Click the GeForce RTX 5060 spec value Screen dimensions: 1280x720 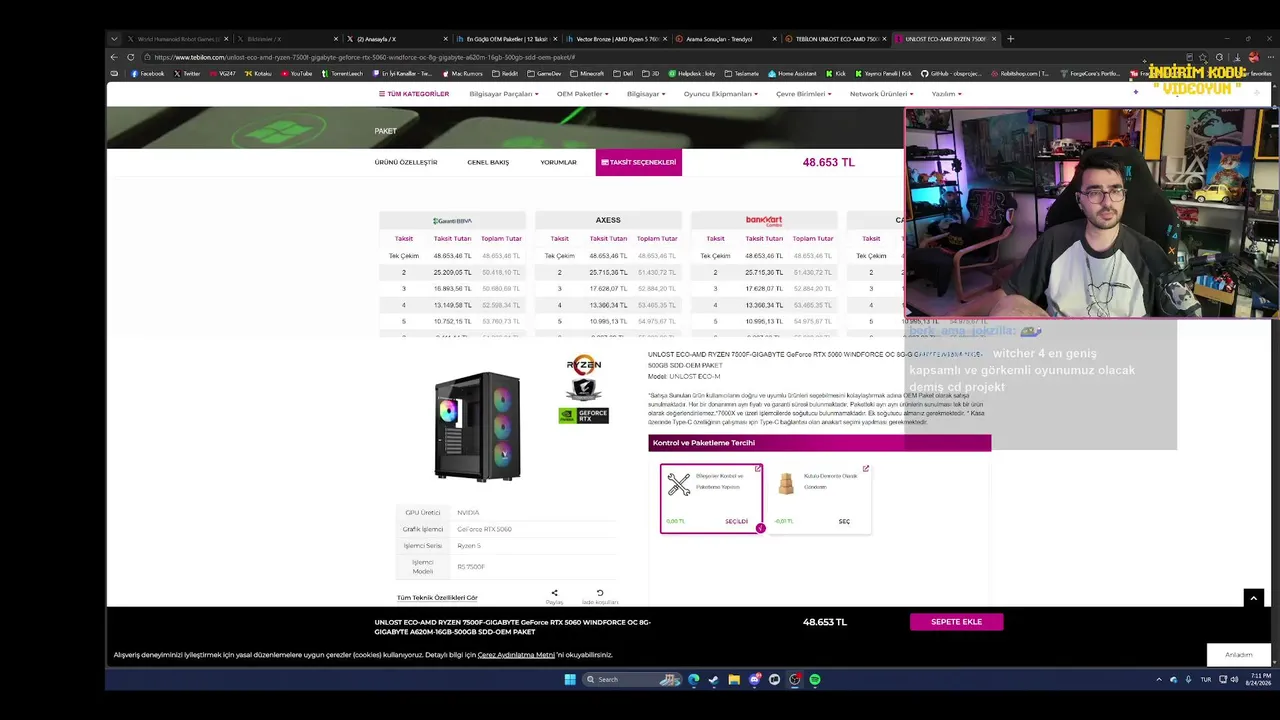tap(484, 529)
